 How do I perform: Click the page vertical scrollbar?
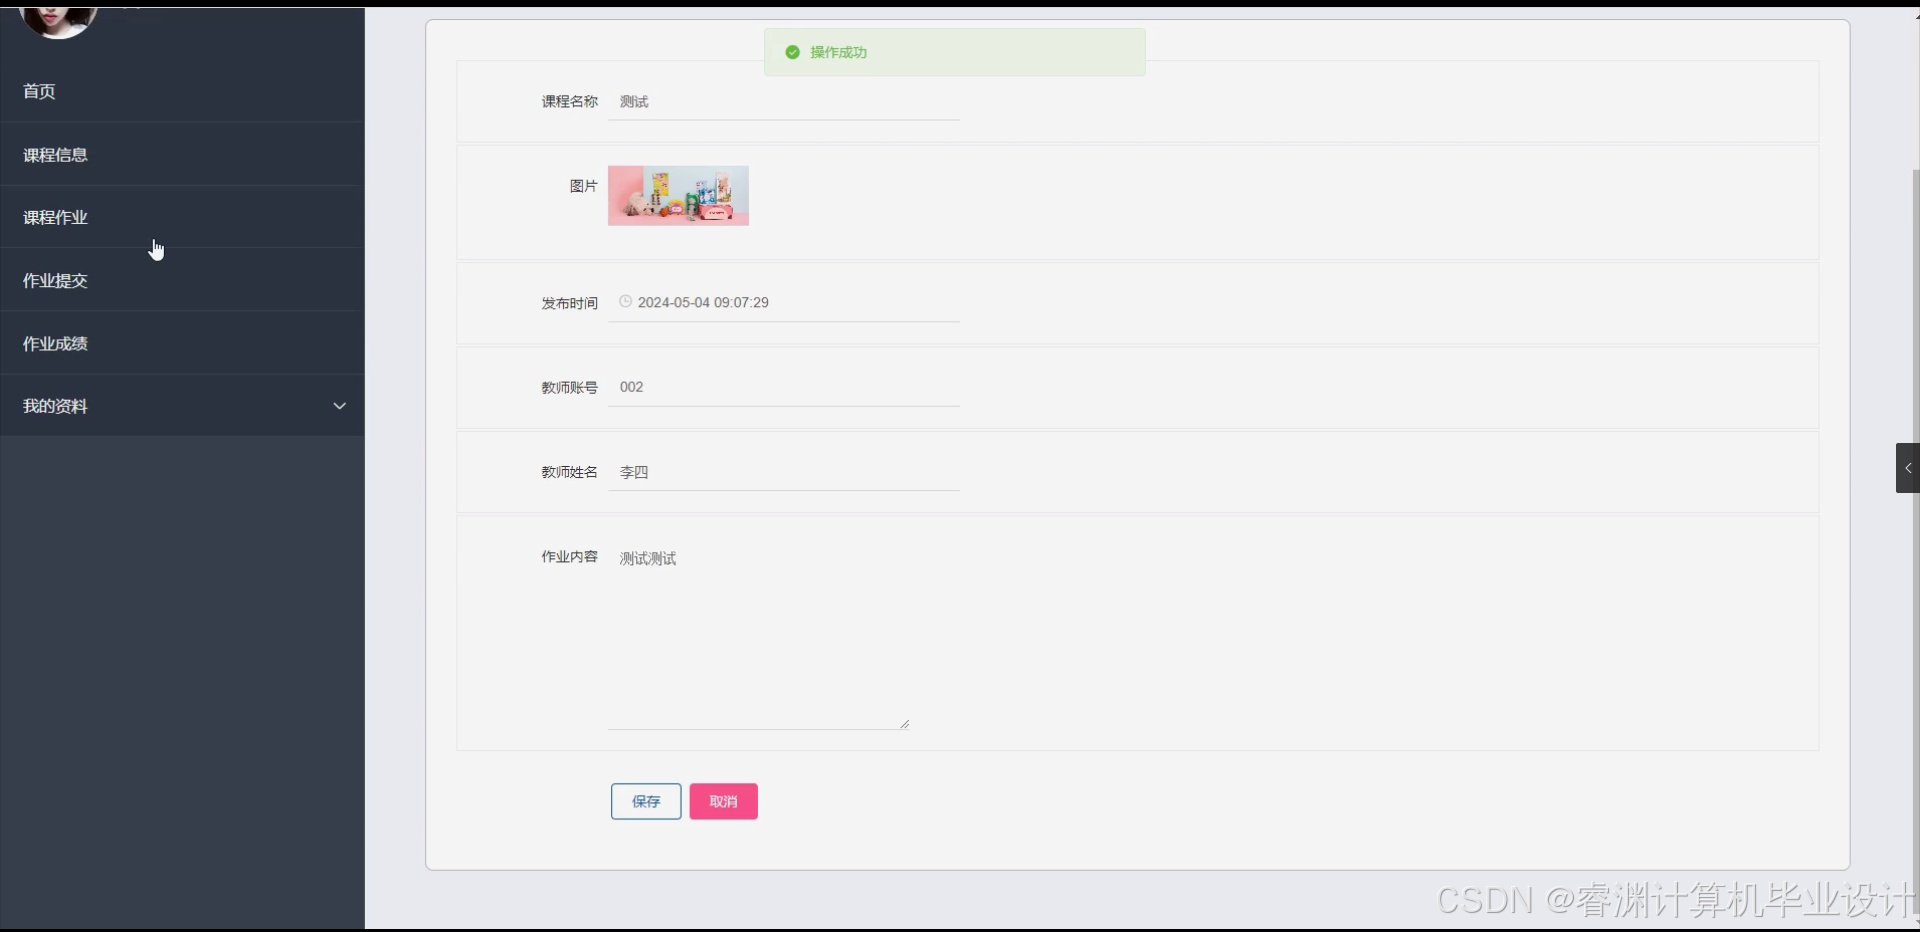tap(1915, 540)
